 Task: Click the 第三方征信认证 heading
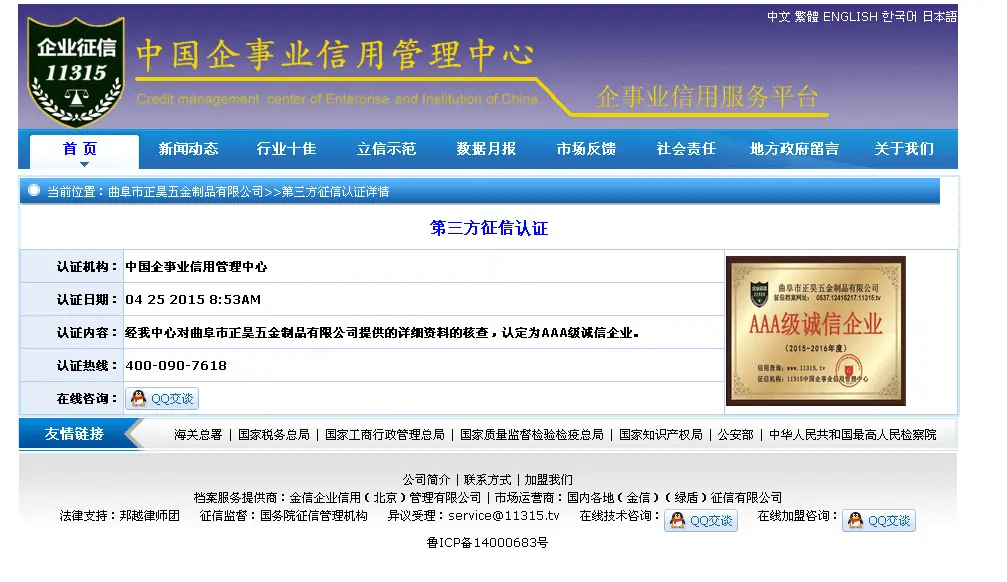pos(489,228)
